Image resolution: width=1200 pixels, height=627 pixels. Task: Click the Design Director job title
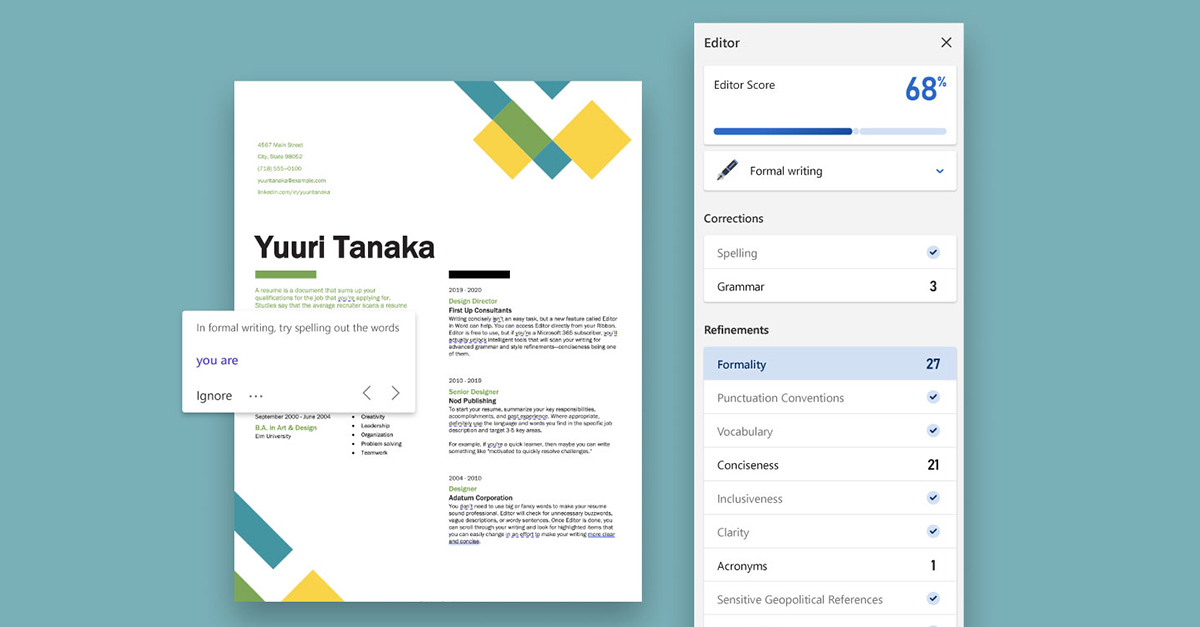tap(473, 301)
